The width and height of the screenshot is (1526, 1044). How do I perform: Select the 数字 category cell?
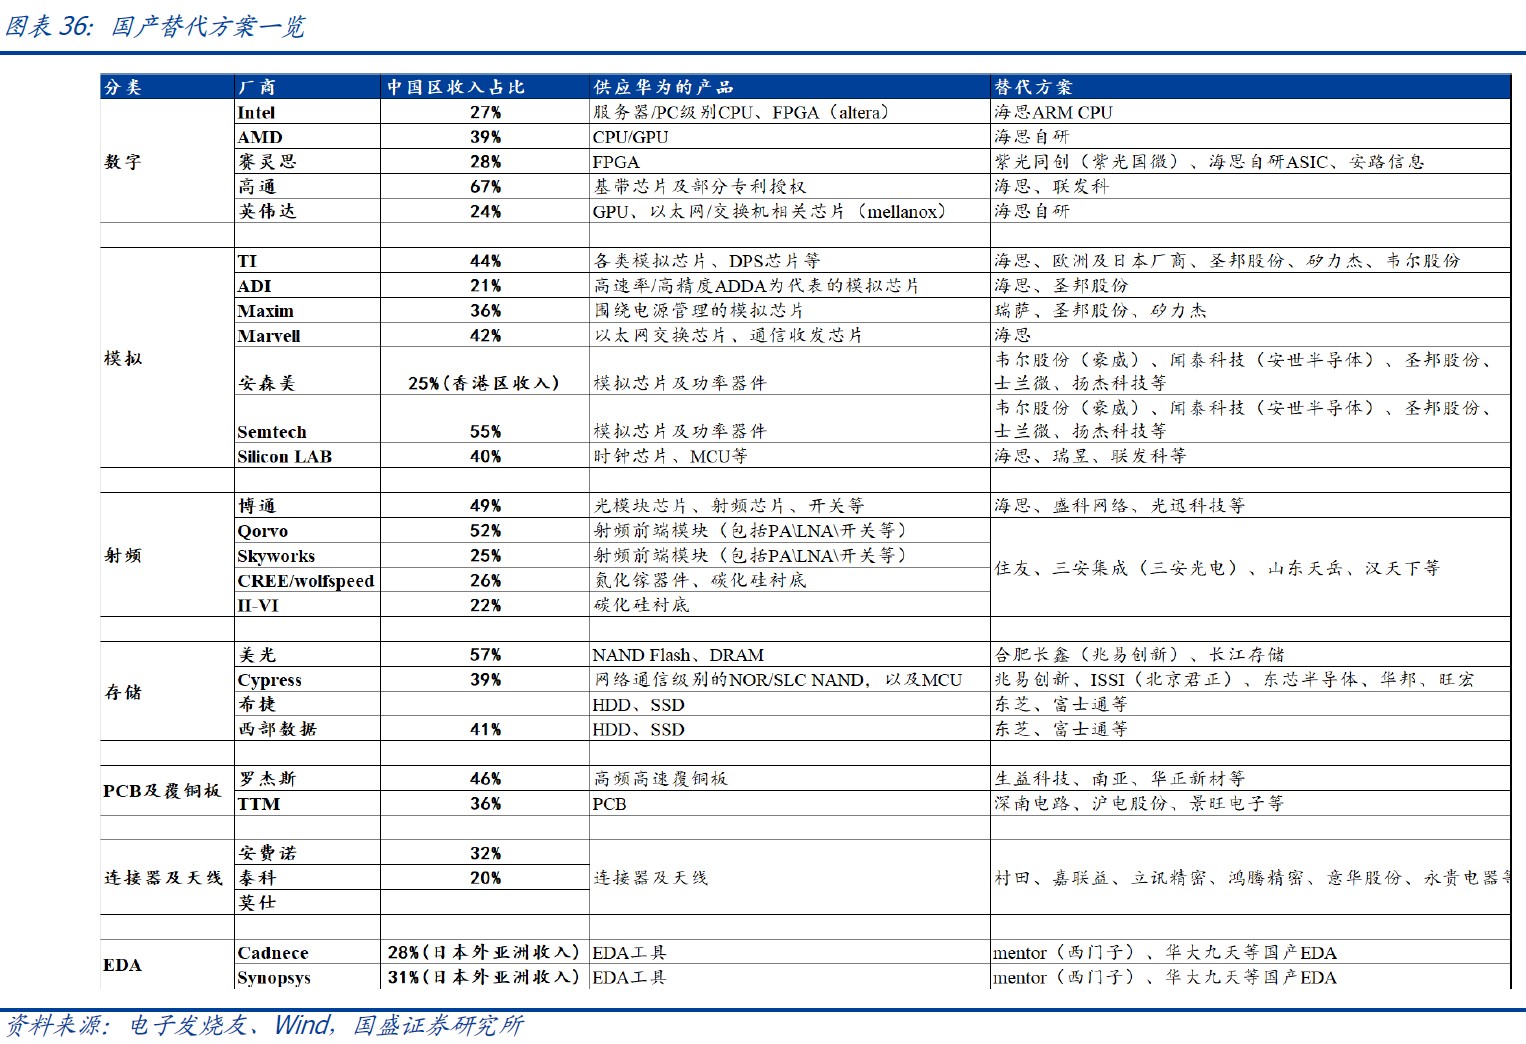point(167,161)
